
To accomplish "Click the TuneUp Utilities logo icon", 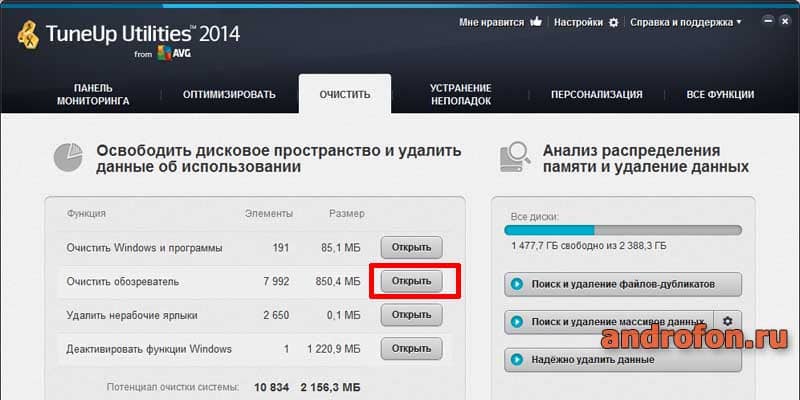I will click(28, 35).
